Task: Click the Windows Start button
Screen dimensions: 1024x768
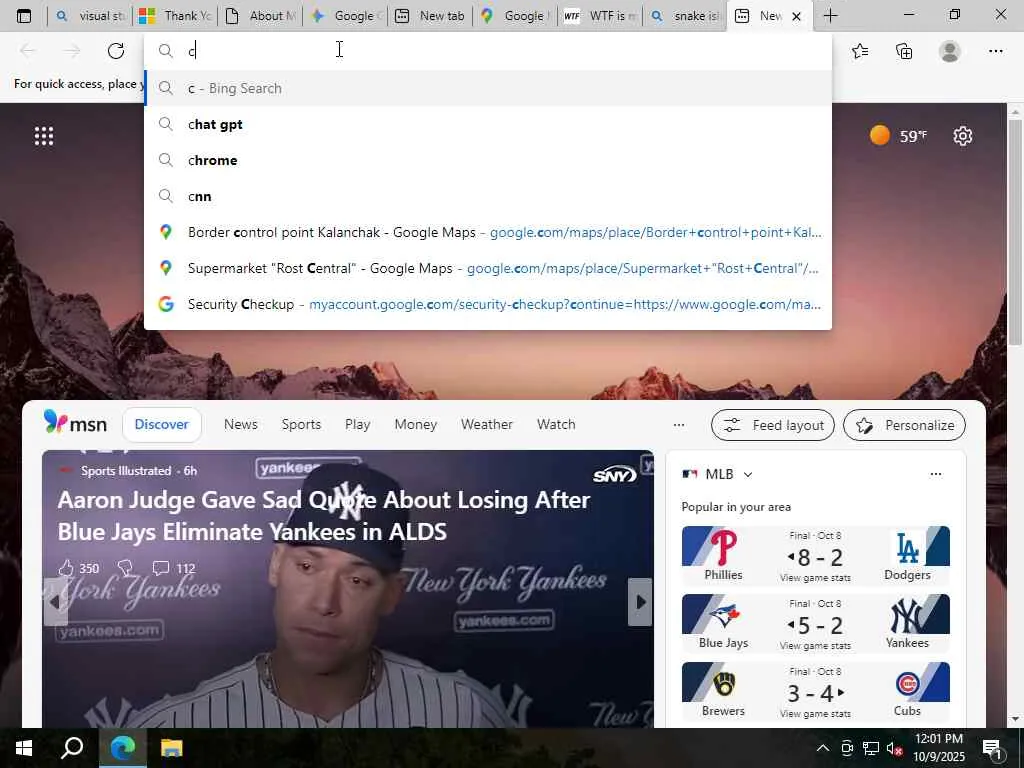Action: point(24,748)
